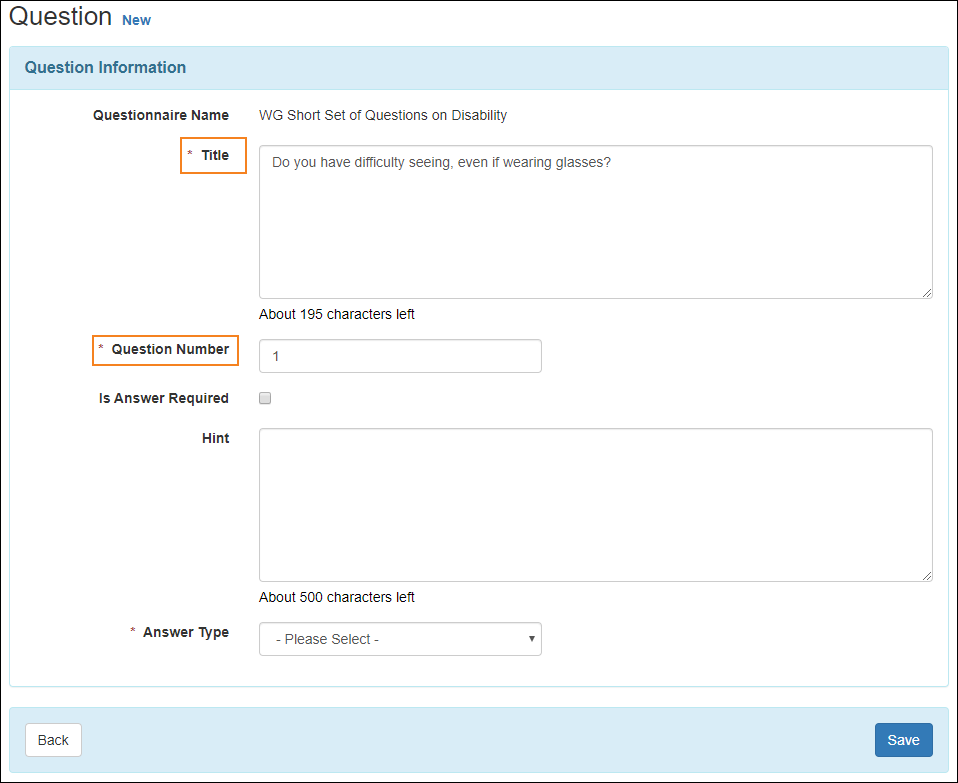Click the Is Answer Required label
Viewport: 958px width, 783px height.
pos(164,398)
